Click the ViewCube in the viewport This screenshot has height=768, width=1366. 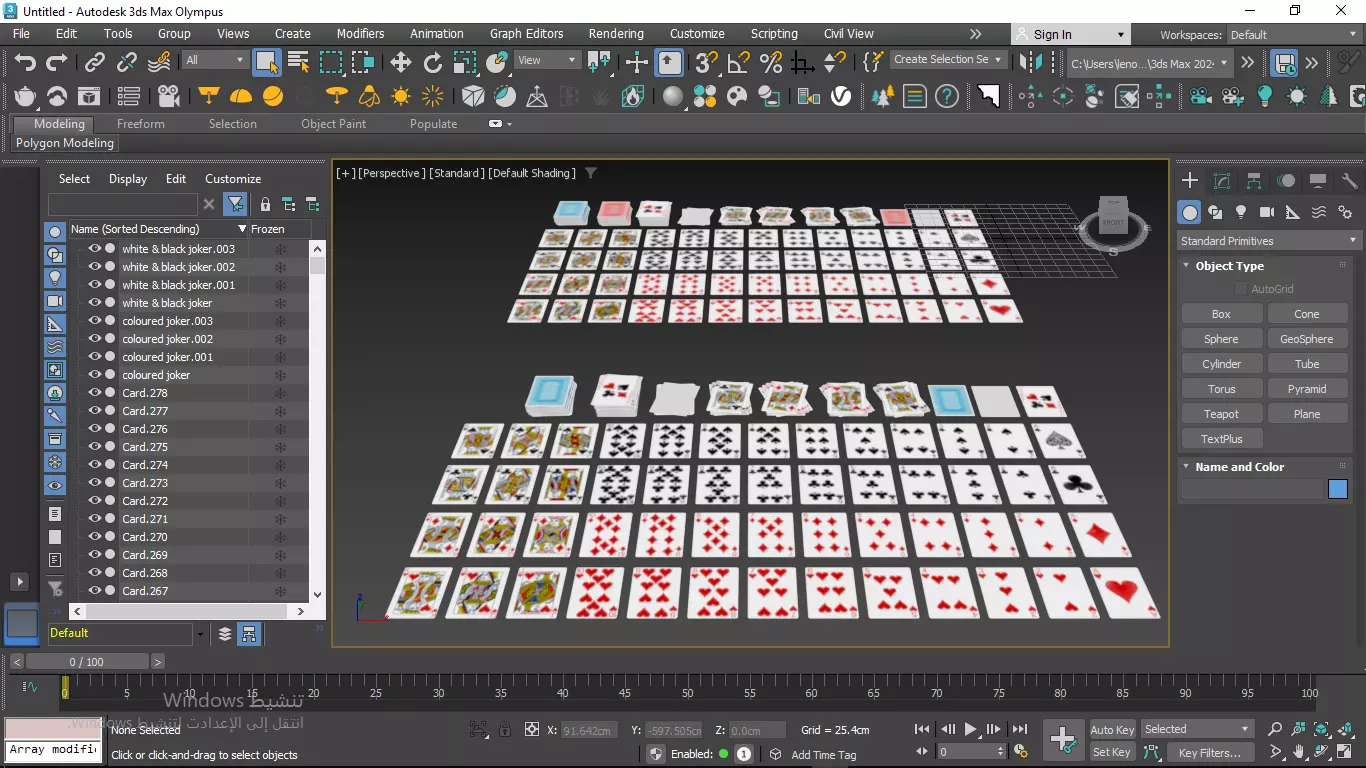1113,216
